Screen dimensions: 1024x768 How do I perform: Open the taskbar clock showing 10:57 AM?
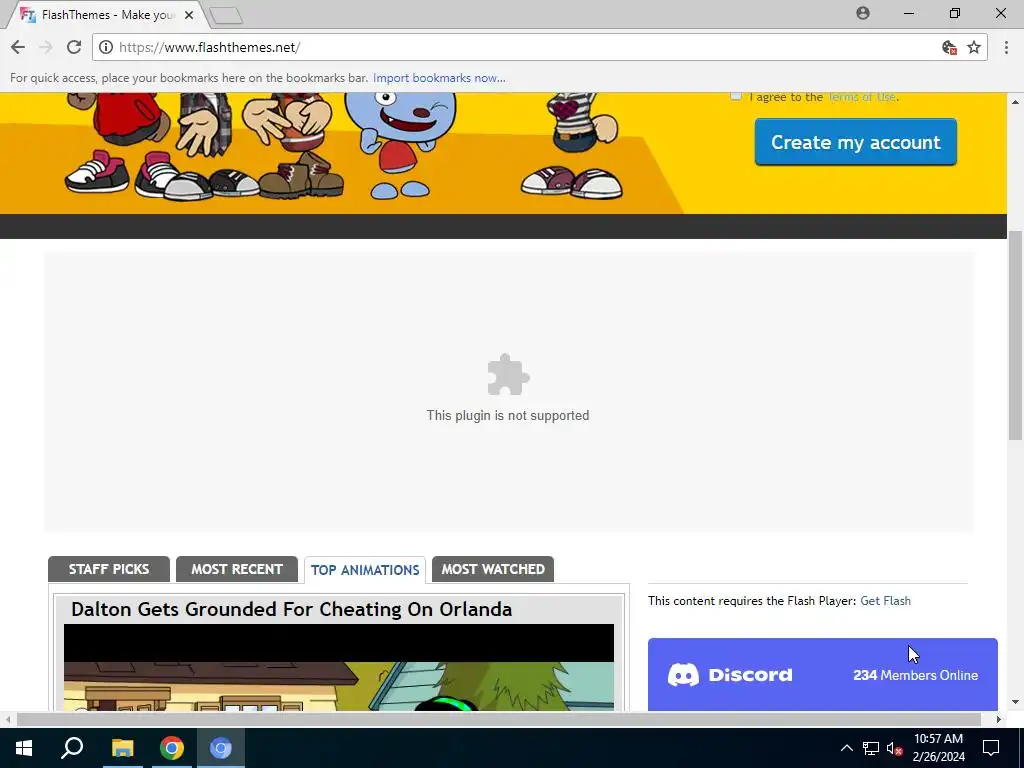click(938, 748)
